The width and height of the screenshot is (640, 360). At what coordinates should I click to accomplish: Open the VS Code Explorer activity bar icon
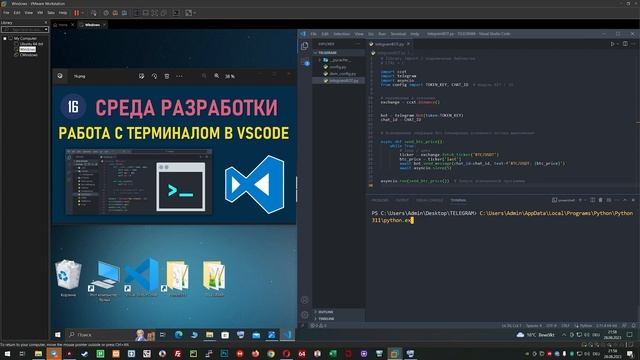coord(305,46)
